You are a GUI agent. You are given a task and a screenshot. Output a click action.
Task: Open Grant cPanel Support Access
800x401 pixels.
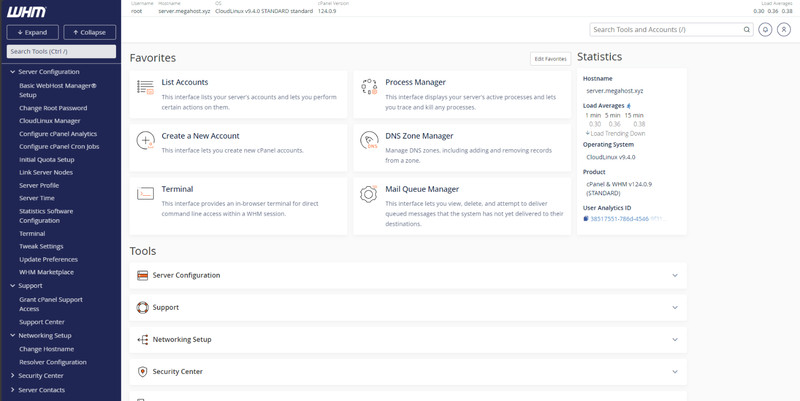pos(51,304)
